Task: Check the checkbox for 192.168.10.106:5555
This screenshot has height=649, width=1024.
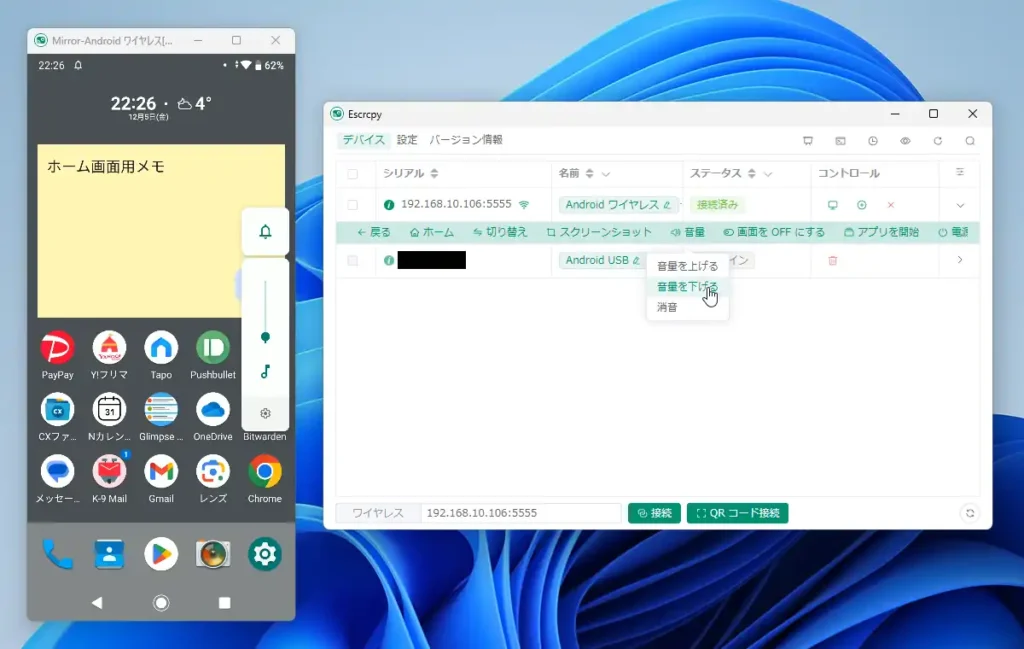Action: (x=354, y=204)
